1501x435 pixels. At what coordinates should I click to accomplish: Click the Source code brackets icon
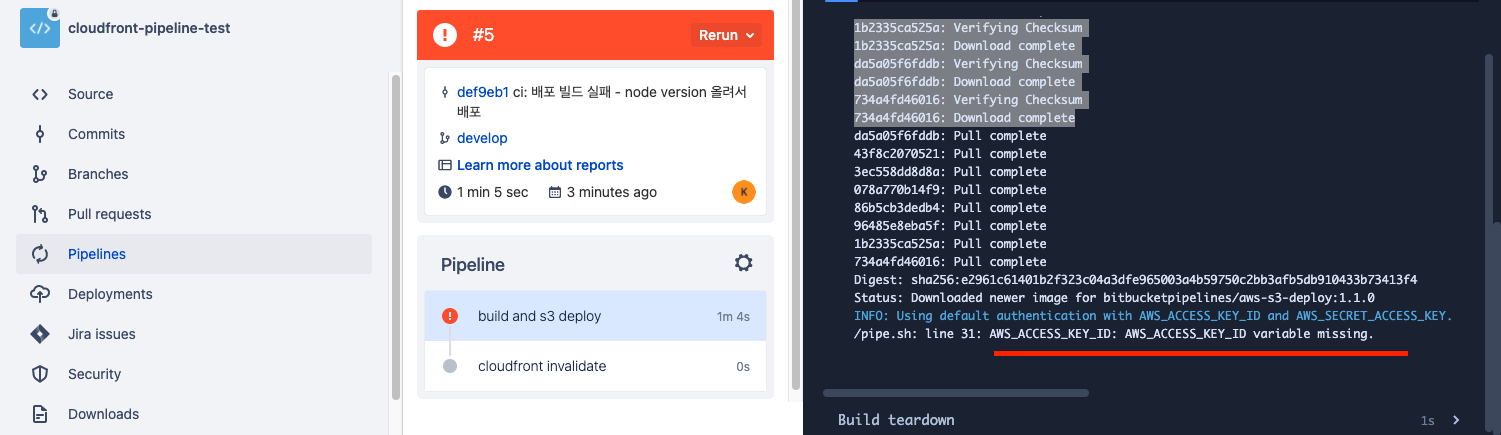coord(40,94)
